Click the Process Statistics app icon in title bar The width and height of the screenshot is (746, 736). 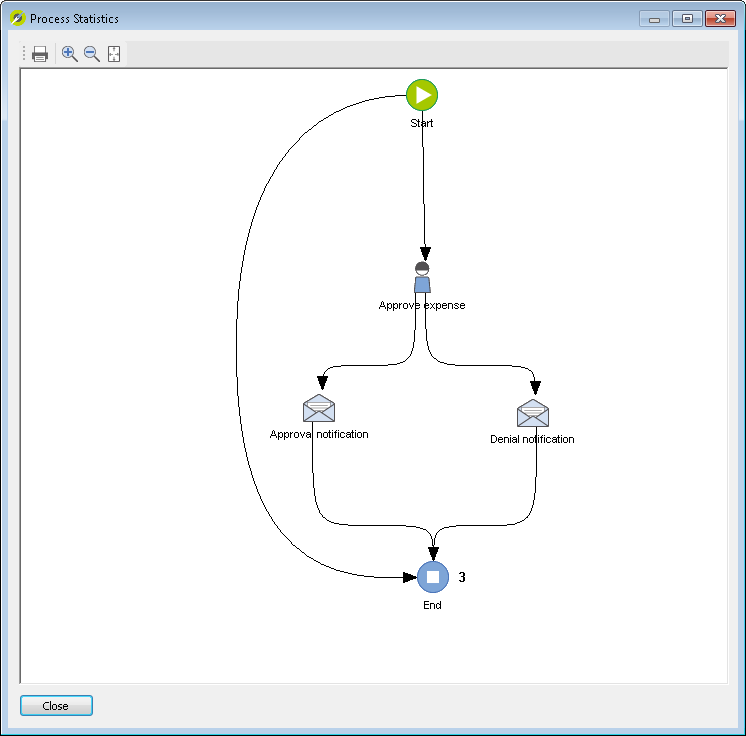click(x=18, y=19)
